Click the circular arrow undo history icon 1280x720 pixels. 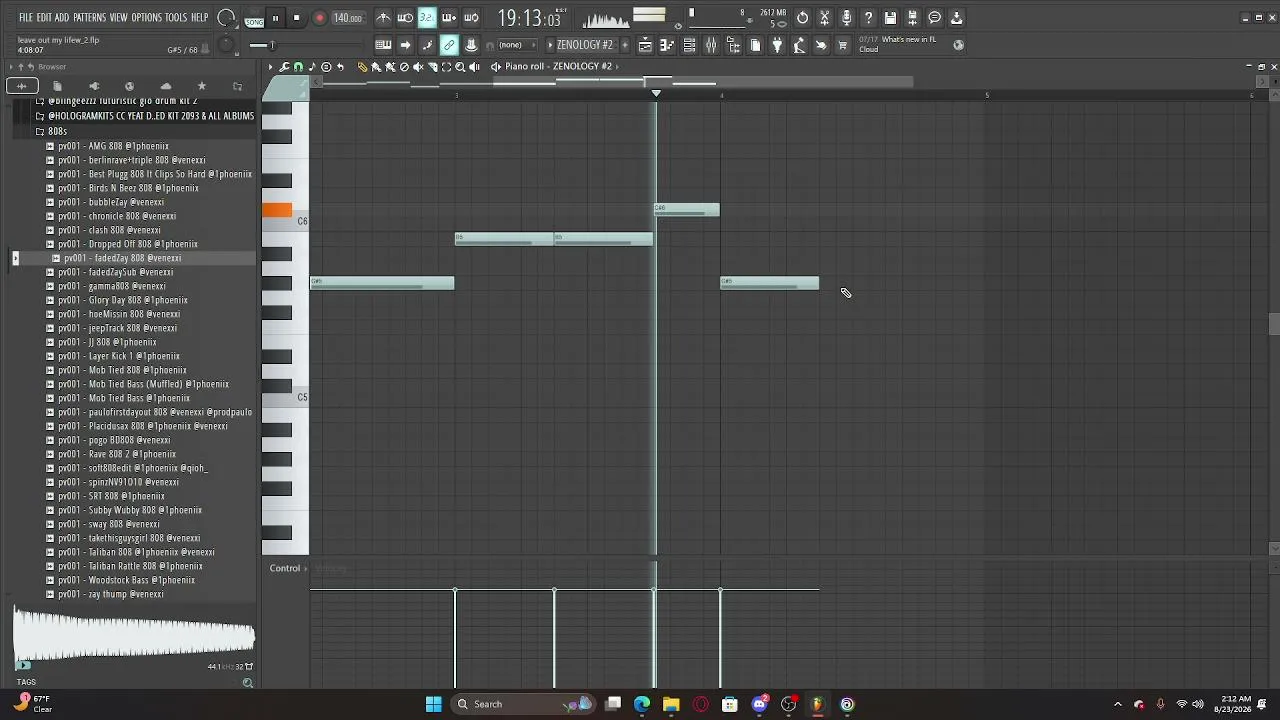[802, 18]
